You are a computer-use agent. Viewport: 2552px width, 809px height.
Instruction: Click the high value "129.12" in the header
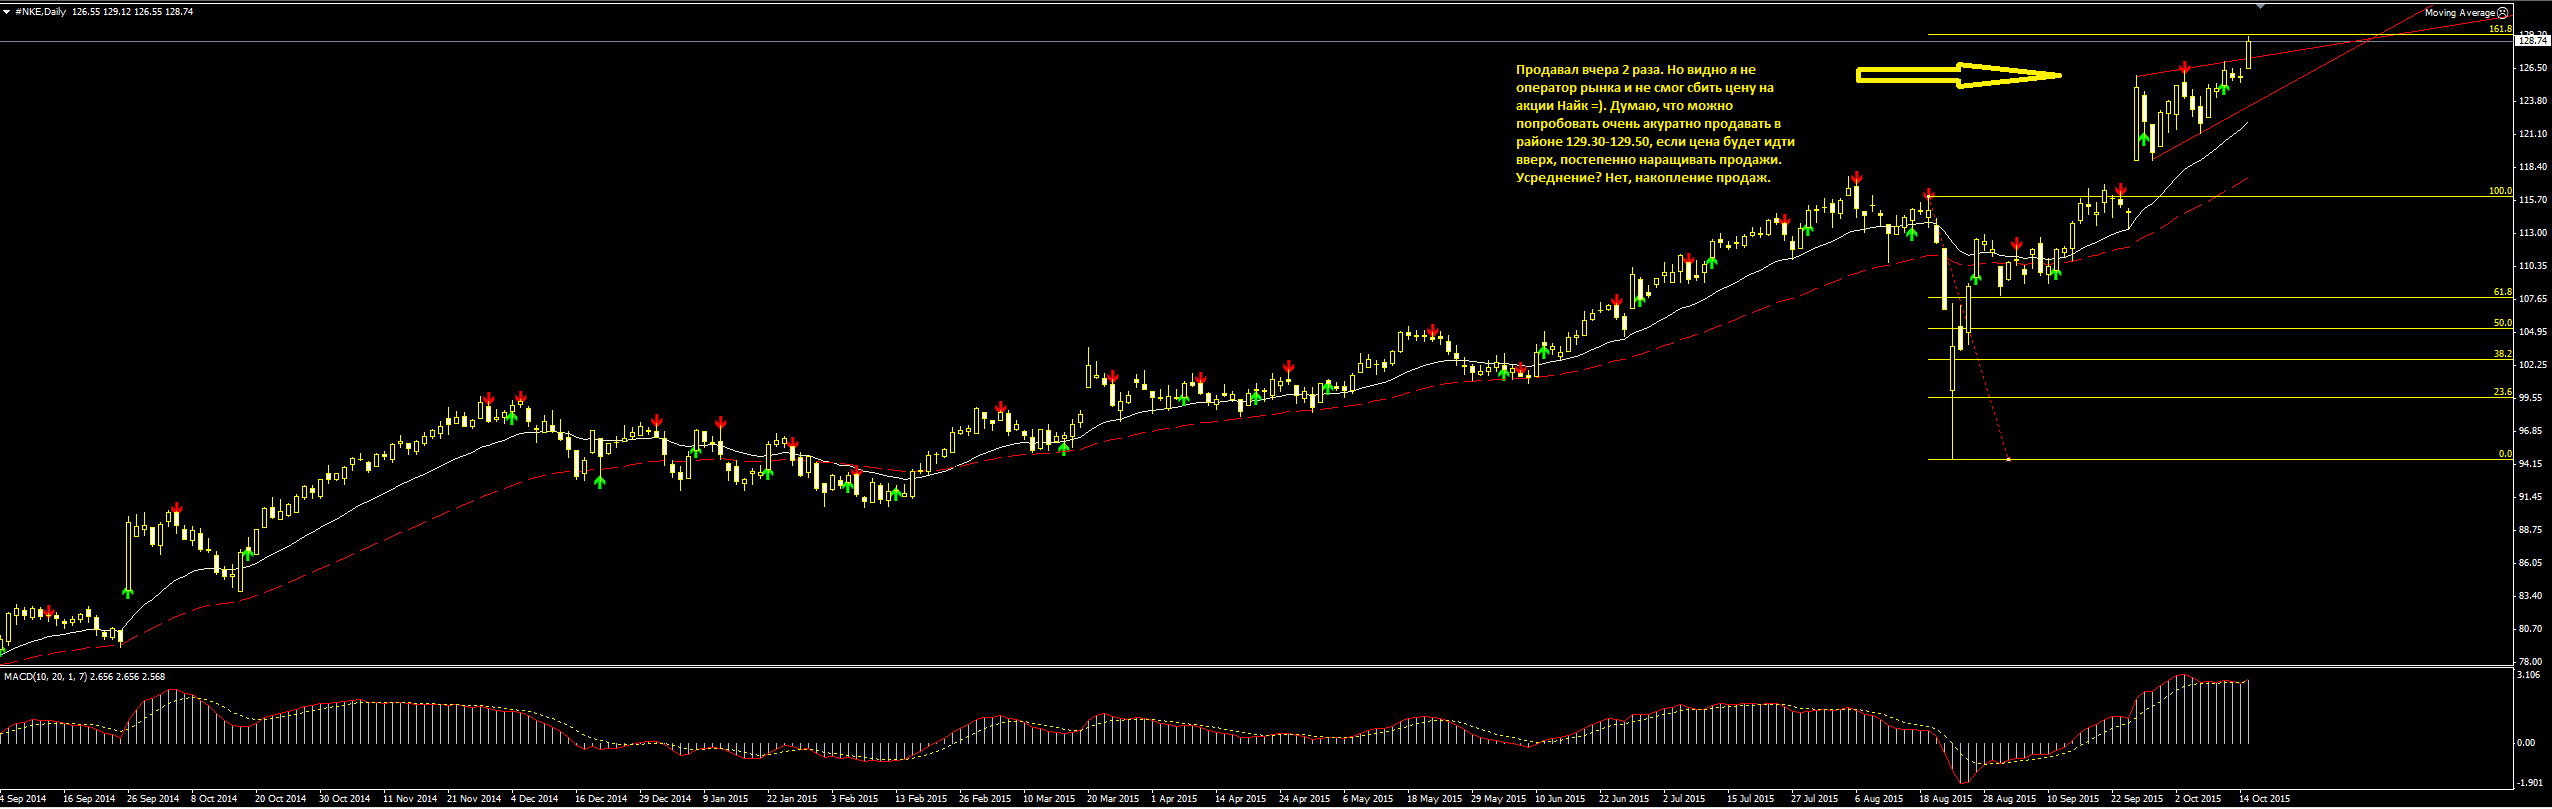[x=118, y=12]
